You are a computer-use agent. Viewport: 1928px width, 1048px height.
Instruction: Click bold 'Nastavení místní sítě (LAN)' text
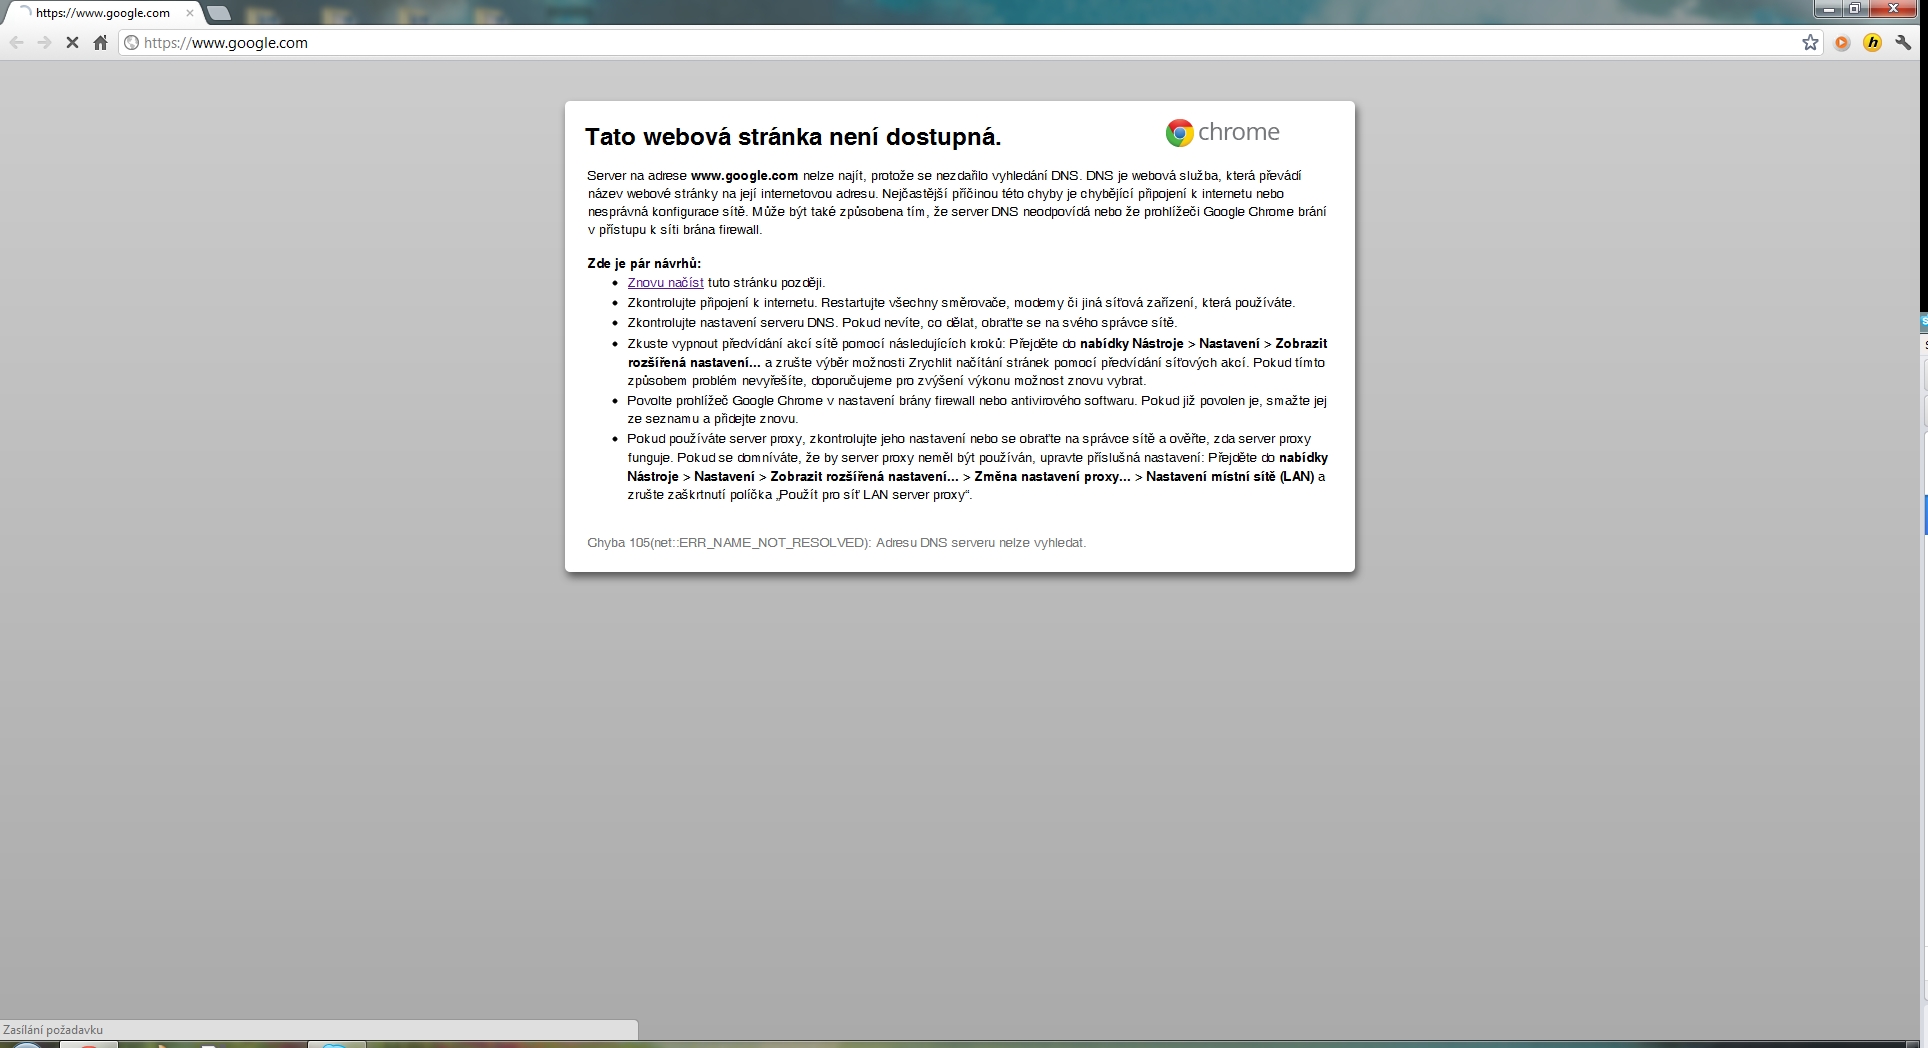[1230, 477]
